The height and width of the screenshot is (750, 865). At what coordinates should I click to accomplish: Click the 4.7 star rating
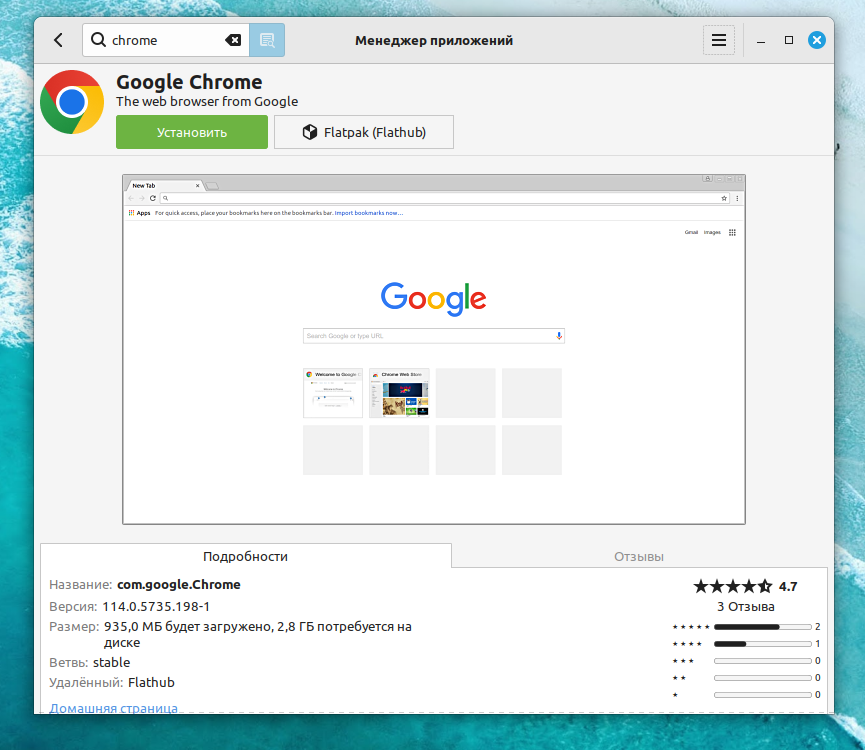745,586
